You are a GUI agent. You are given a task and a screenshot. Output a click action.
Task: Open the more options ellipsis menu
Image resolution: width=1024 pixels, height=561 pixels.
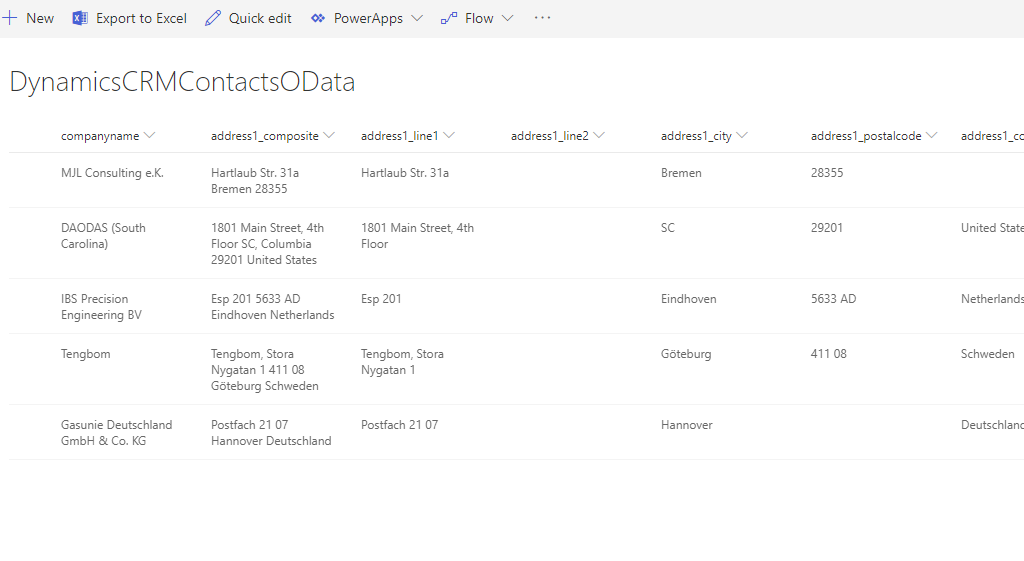click(x=542, y=18)
